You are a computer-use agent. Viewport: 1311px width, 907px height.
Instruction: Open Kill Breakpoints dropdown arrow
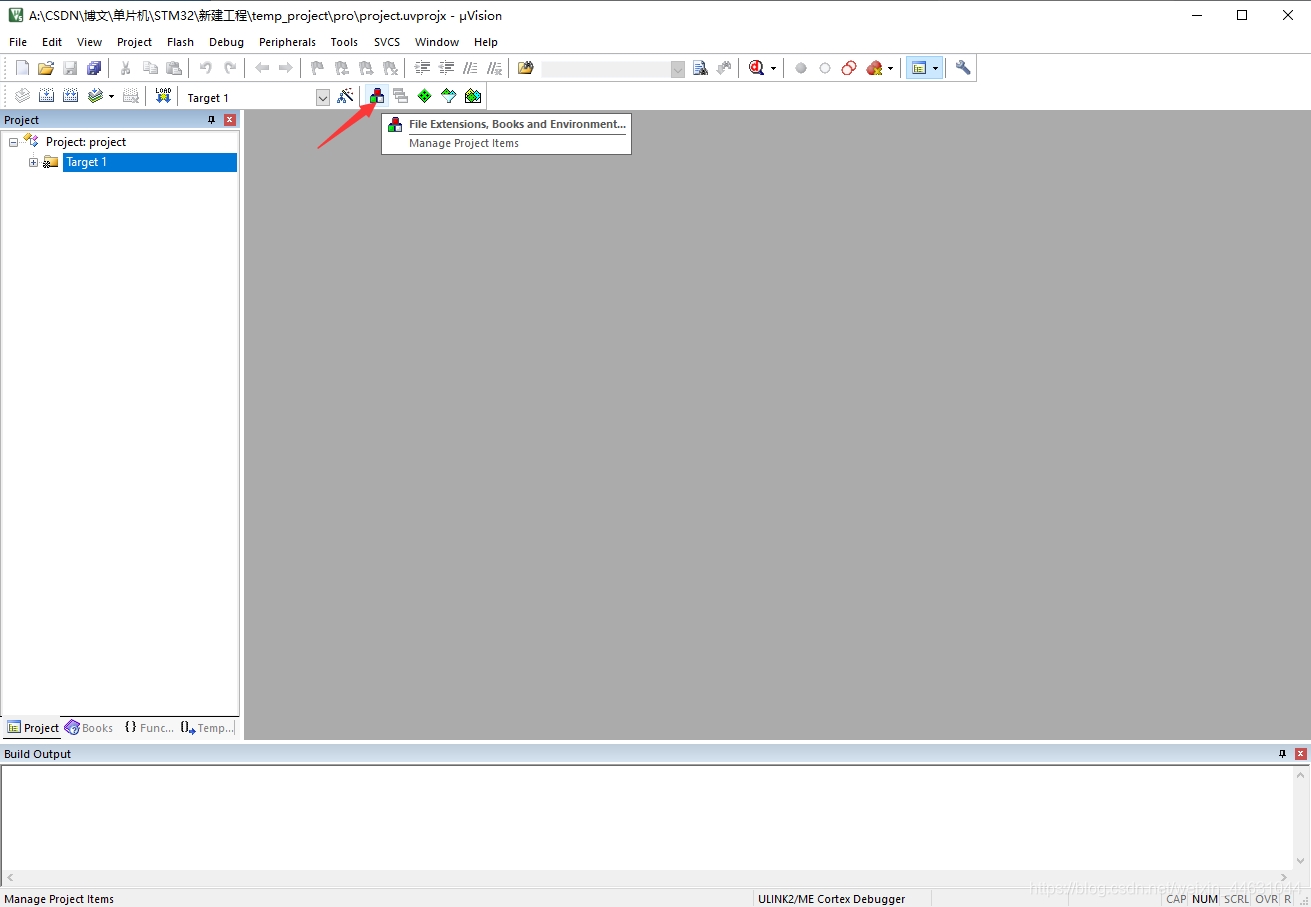[890, 69]
